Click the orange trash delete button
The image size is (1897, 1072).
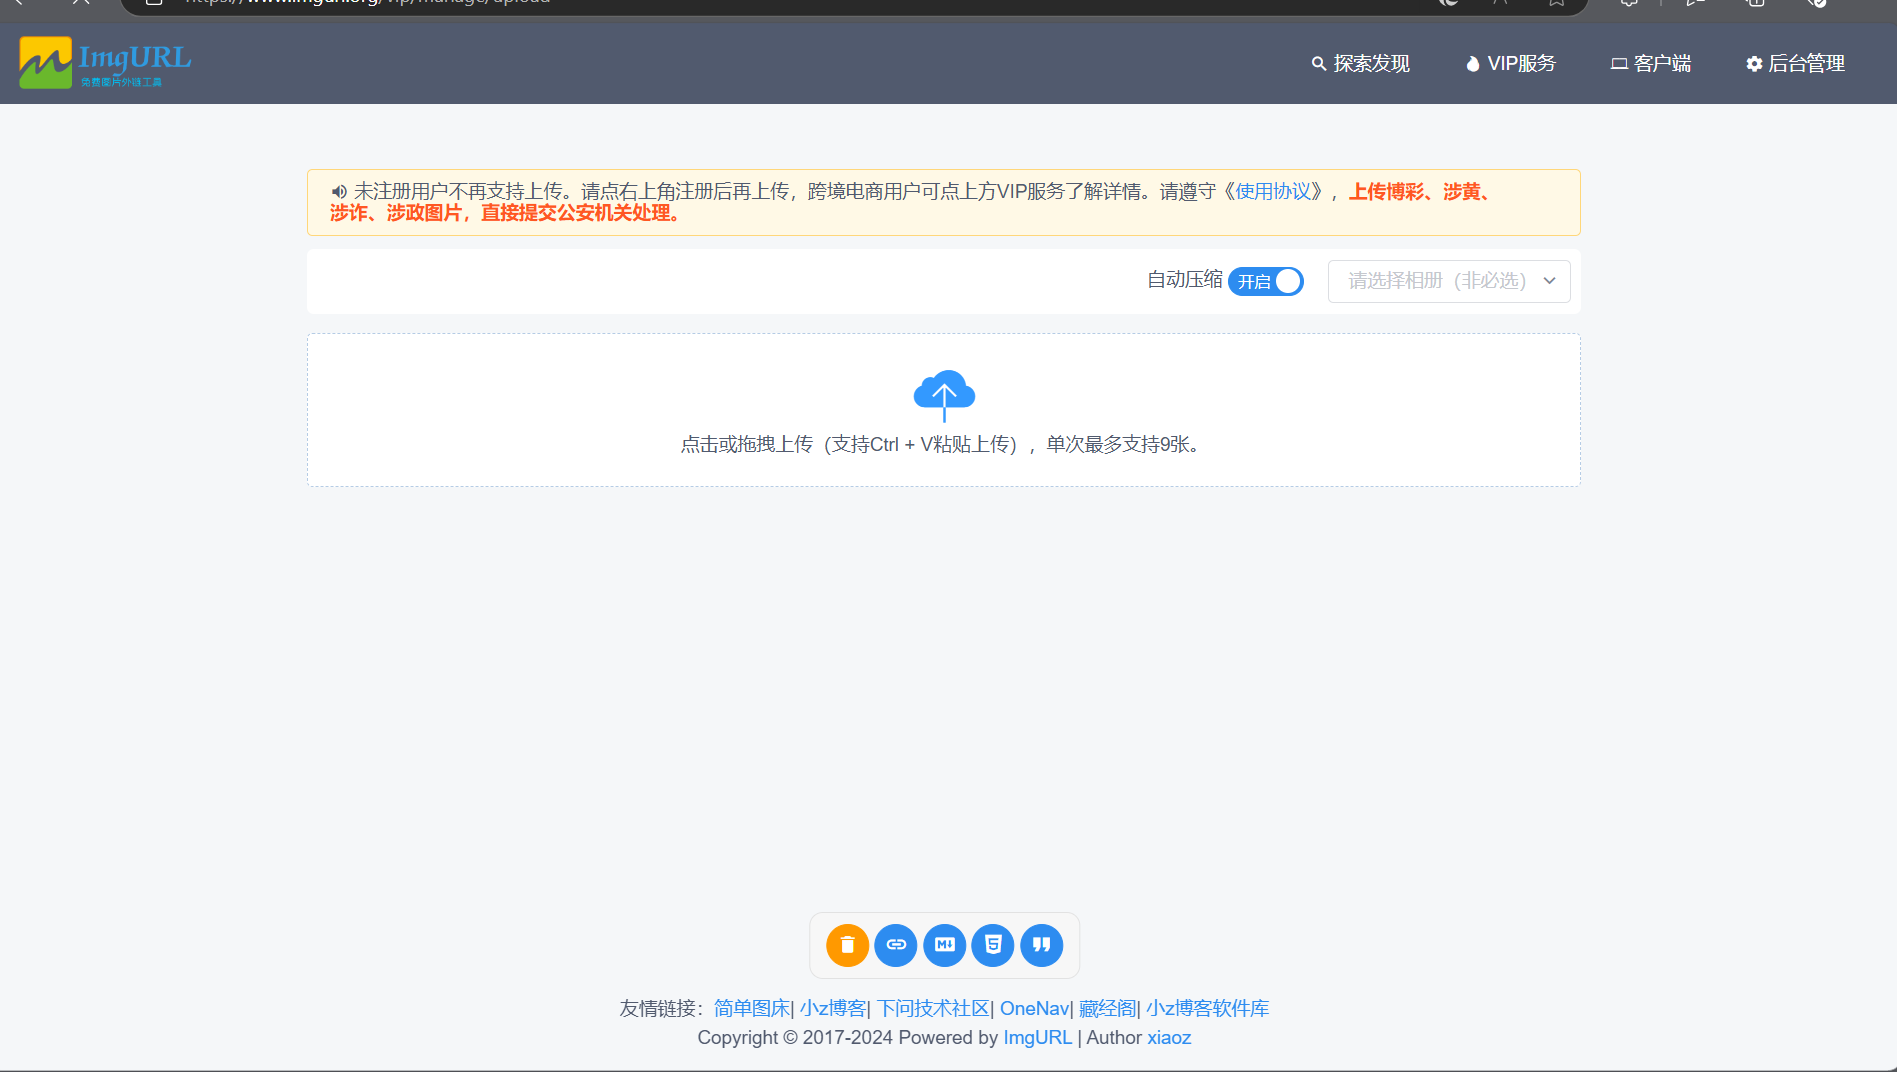(847, 945)
